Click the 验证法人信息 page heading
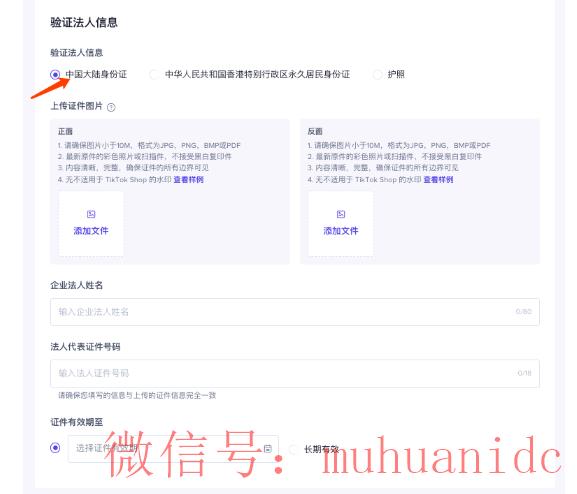 (84, 22)
